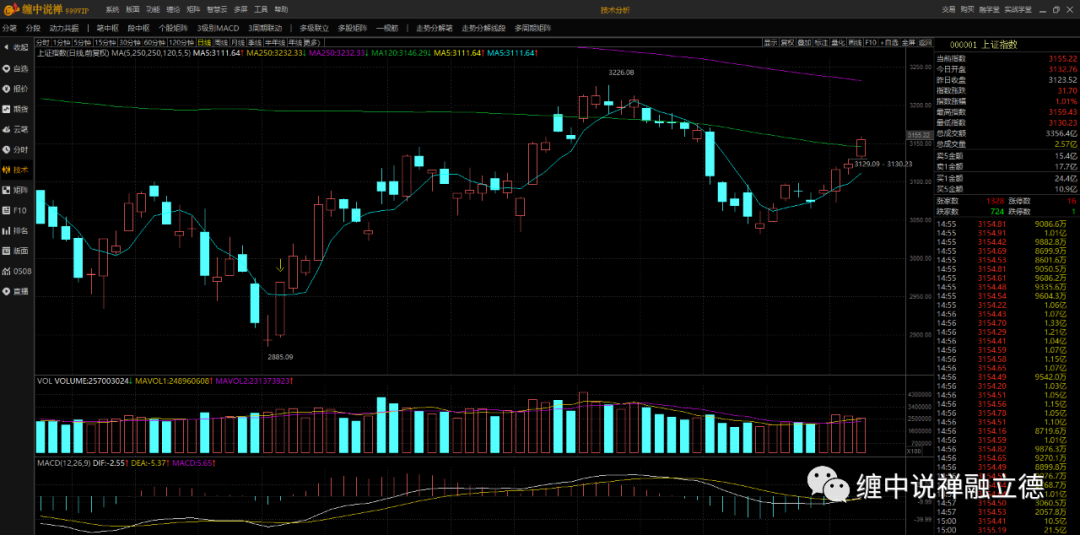Image resolution: width=1080 pixels, height=535 pixels.
Task: Click 交易 in the title bar
Action: 948,10
